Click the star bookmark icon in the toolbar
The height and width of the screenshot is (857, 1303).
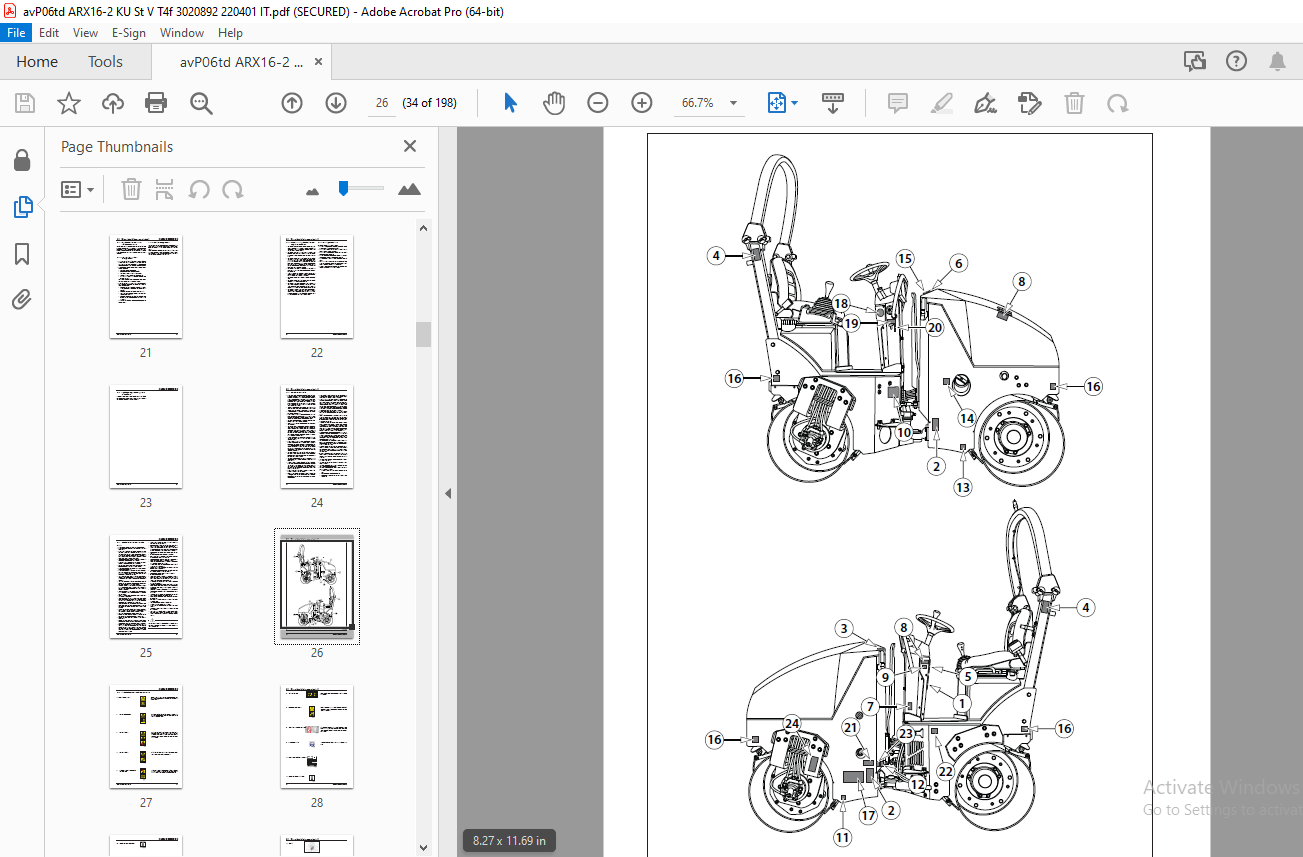click(69, 103)
